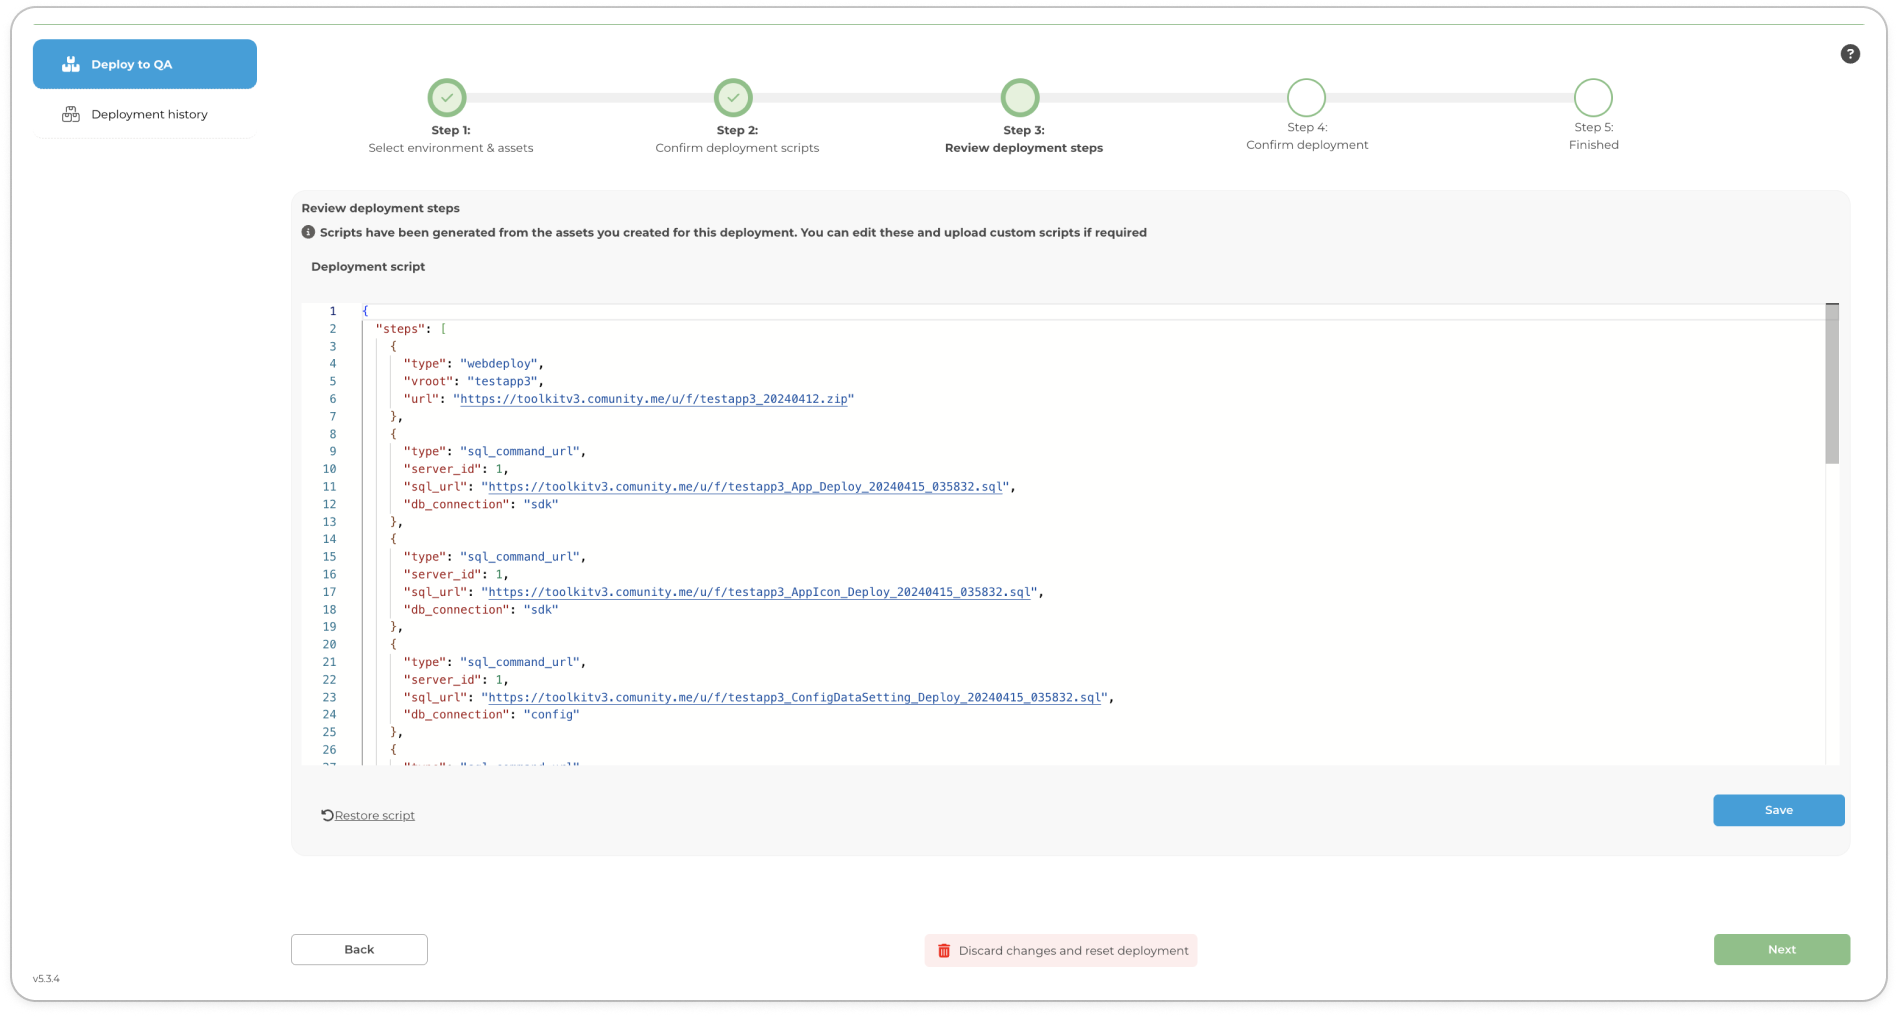This screenshot has height=1016, width=1899.
Task: Click the Restore script undo icon
Action: point(327,815)
